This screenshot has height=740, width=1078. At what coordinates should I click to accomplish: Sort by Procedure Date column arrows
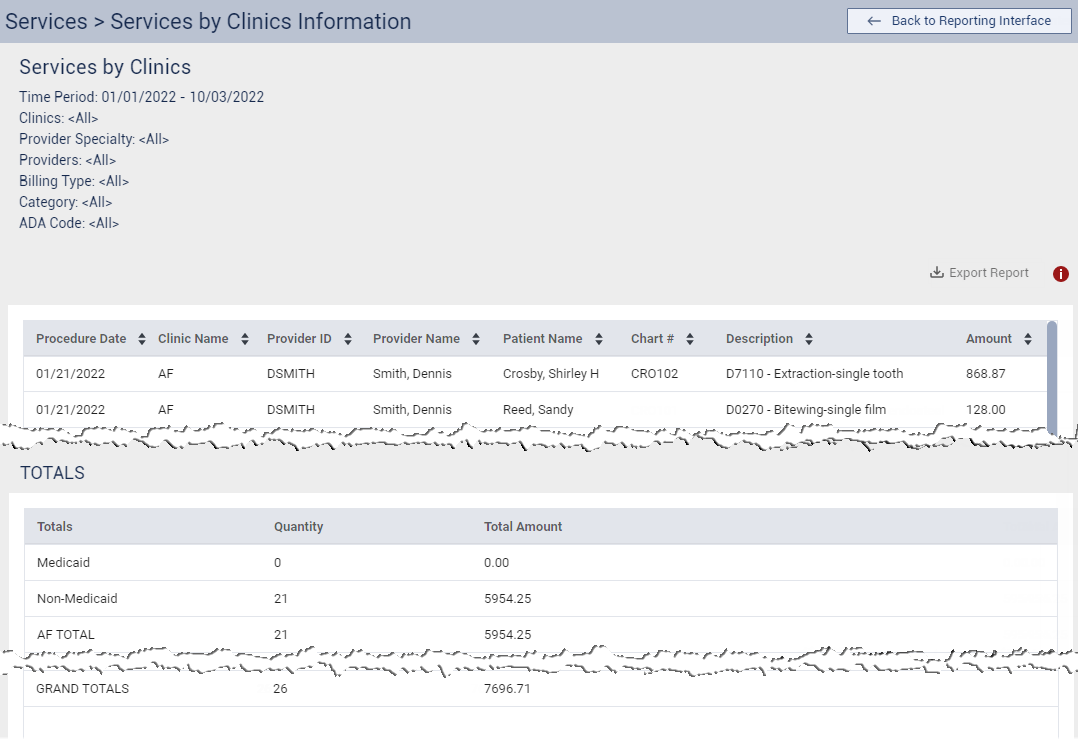(142, 339)
